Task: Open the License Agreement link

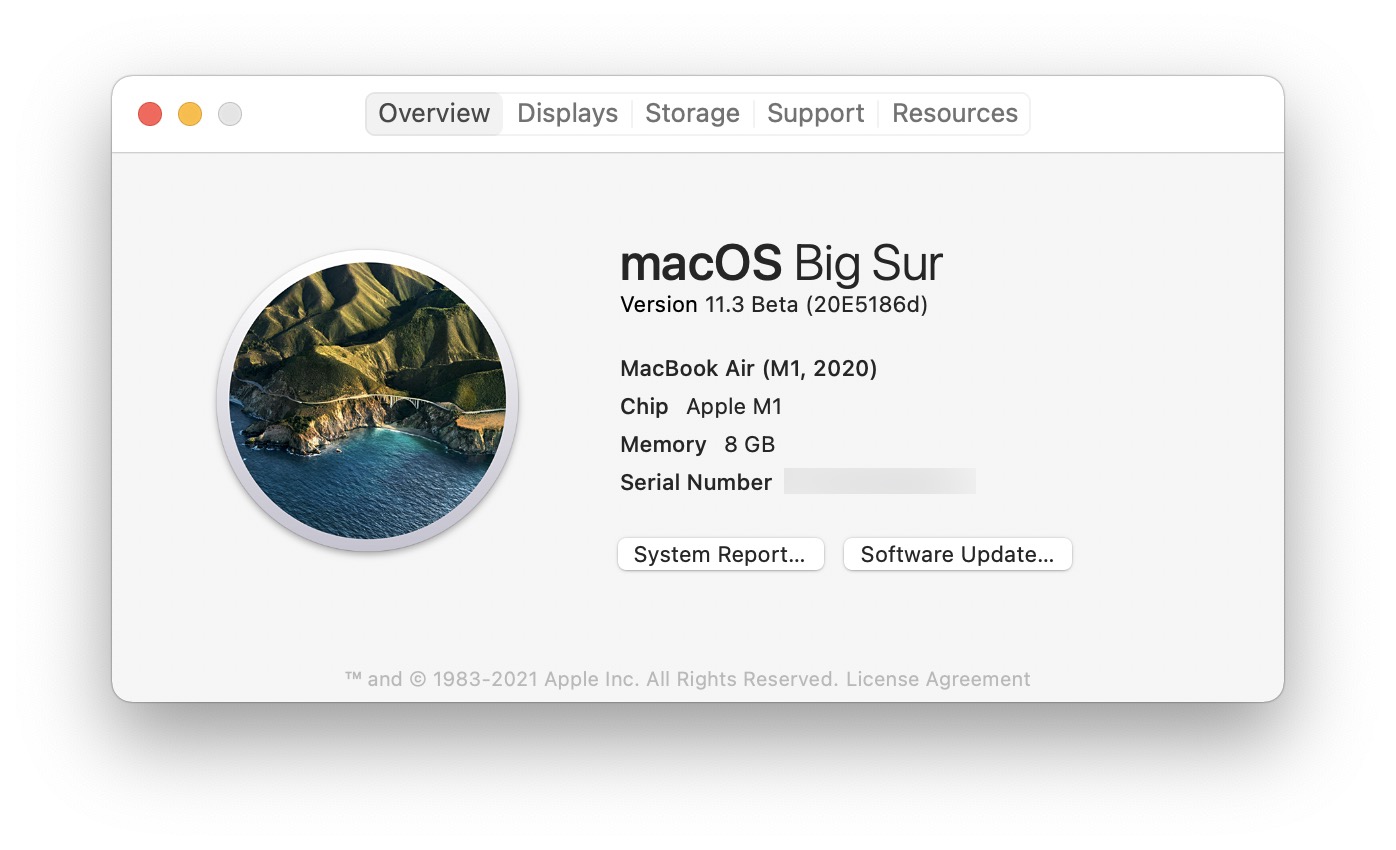Action: pyautogui.click(x=938, y=679)
